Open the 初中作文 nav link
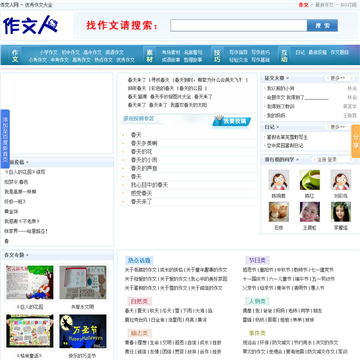 pyautogui.click(x=70, y=52)
